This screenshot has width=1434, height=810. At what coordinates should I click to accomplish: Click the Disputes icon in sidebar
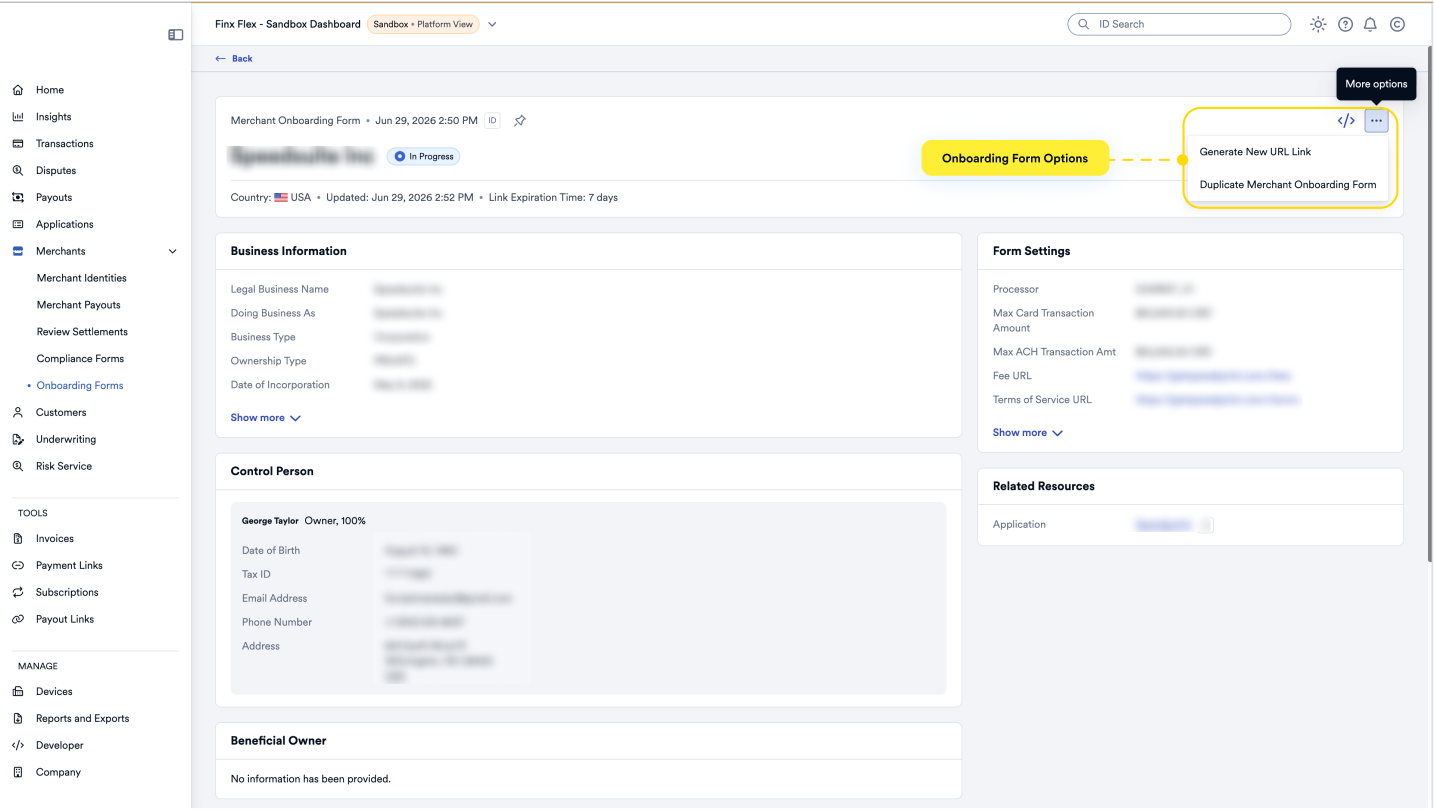(x=18, y=171)
